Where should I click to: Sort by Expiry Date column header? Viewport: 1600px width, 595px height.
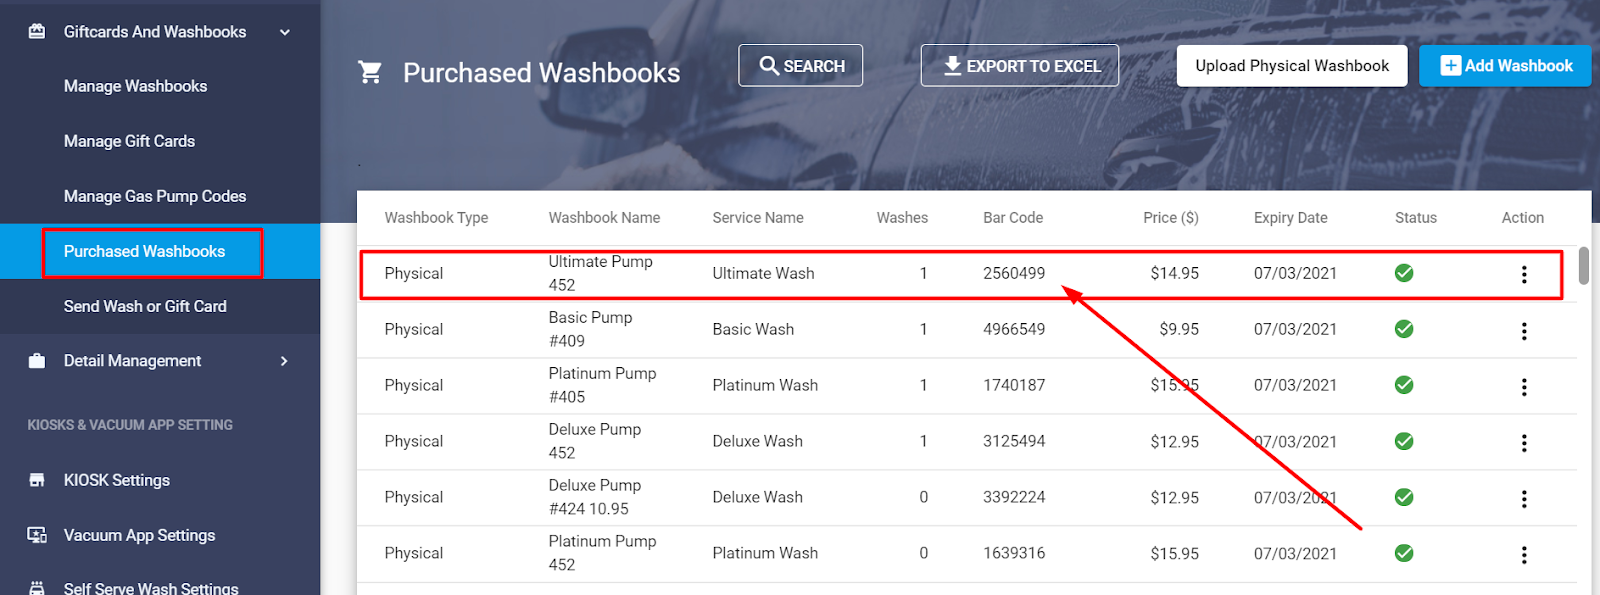1291,217
